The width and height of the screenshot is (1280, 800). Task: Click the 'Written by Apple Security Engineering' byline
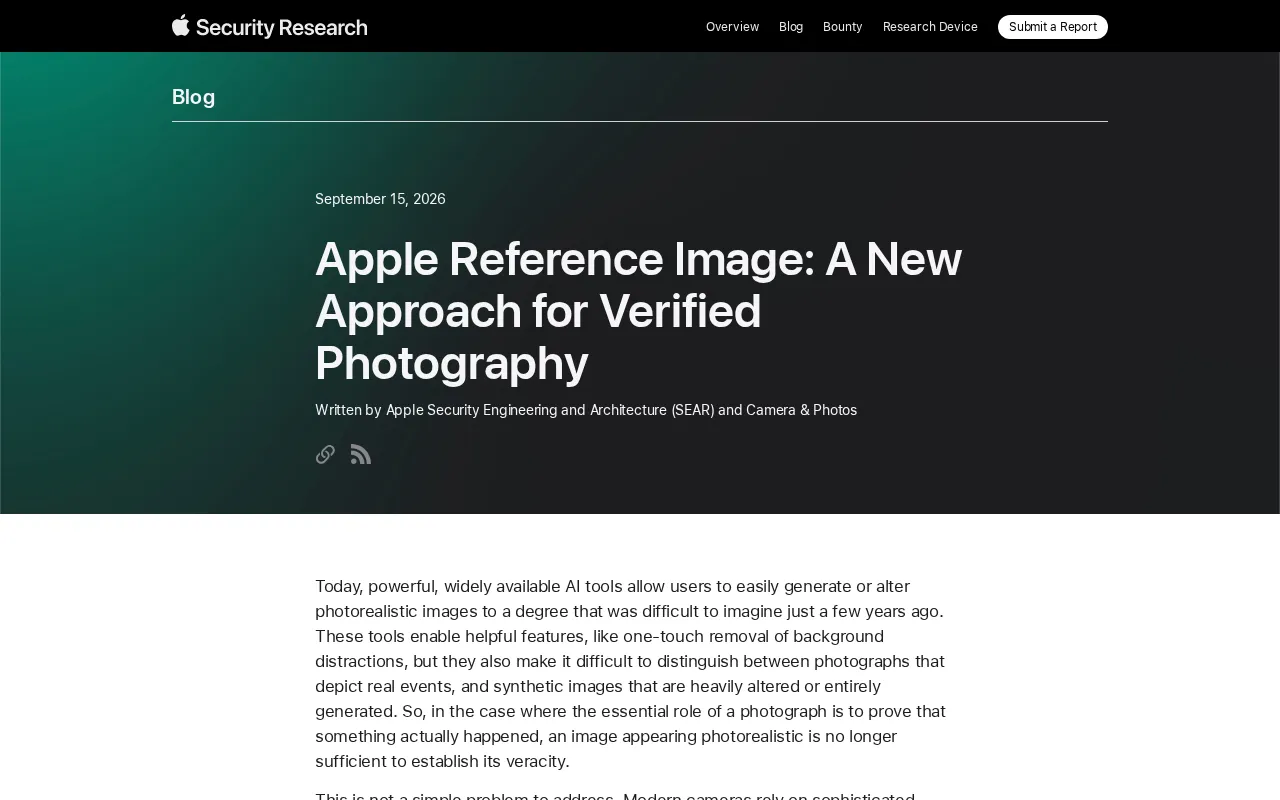pos(586,410)
